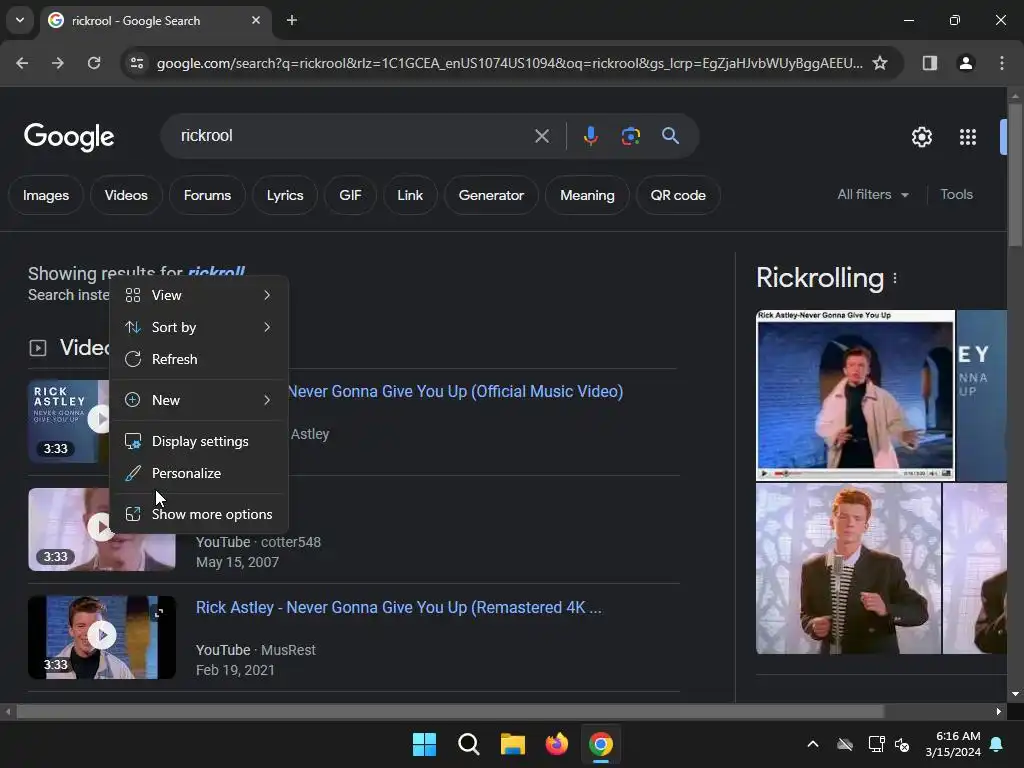The image size is (1024, 768).
Task: Open Google quick settings gear
Action: [921, 137]
